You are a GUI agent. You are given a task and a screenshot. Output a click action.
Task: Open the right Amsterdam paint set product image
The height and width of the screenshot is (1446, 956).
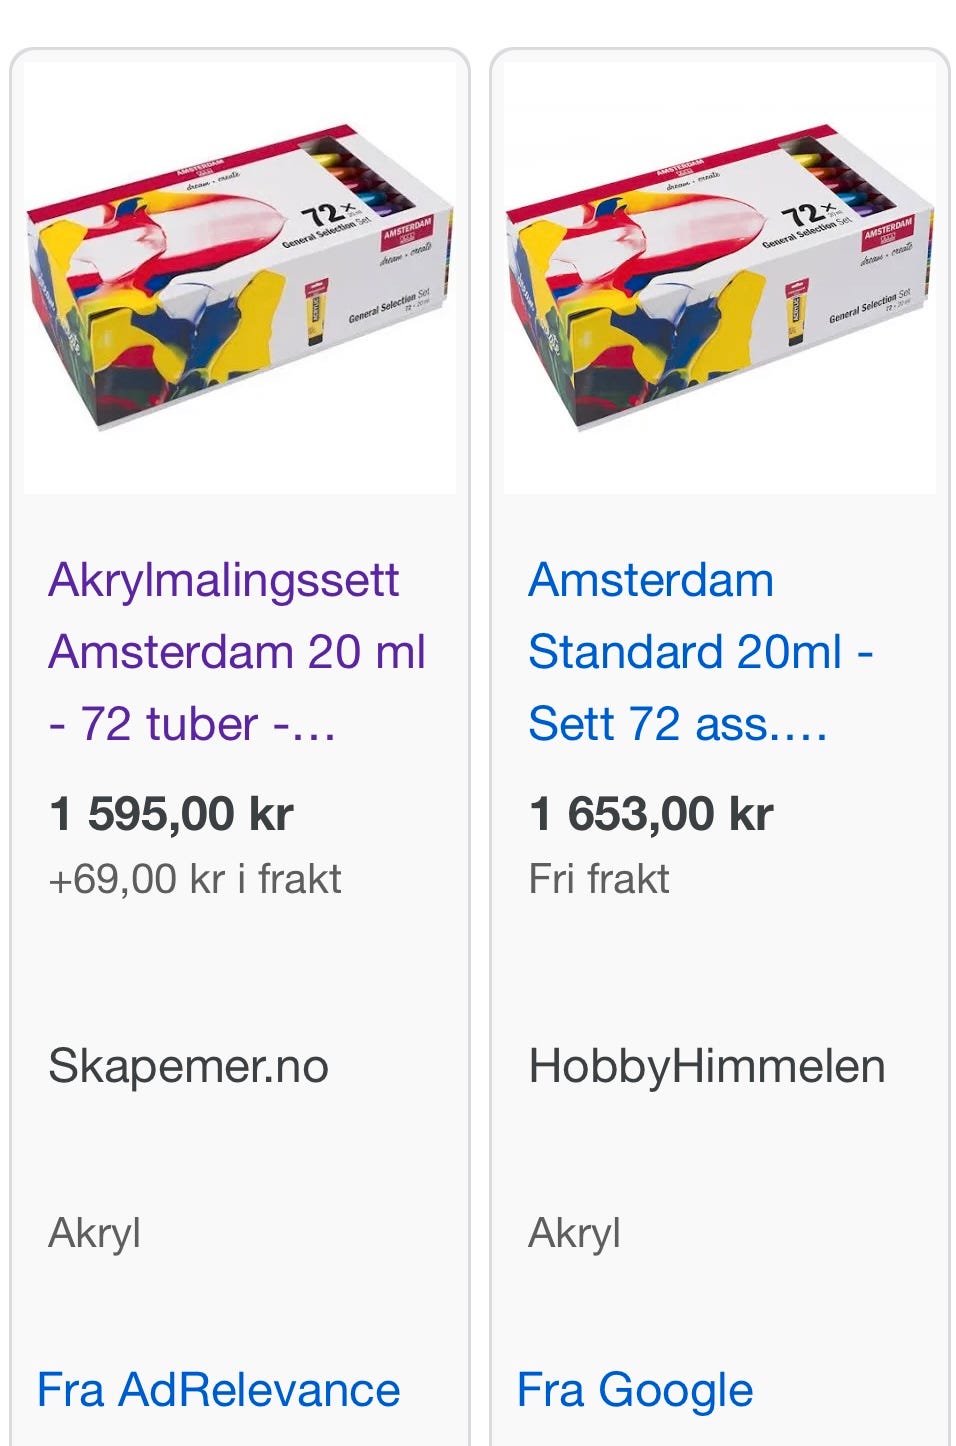pyautogui.click(x=720, y=280)
